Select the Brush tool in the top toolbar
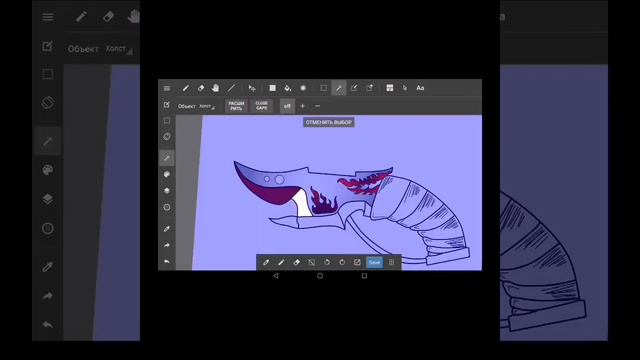Viewport: 640px width, 360px height. point(186,88)
